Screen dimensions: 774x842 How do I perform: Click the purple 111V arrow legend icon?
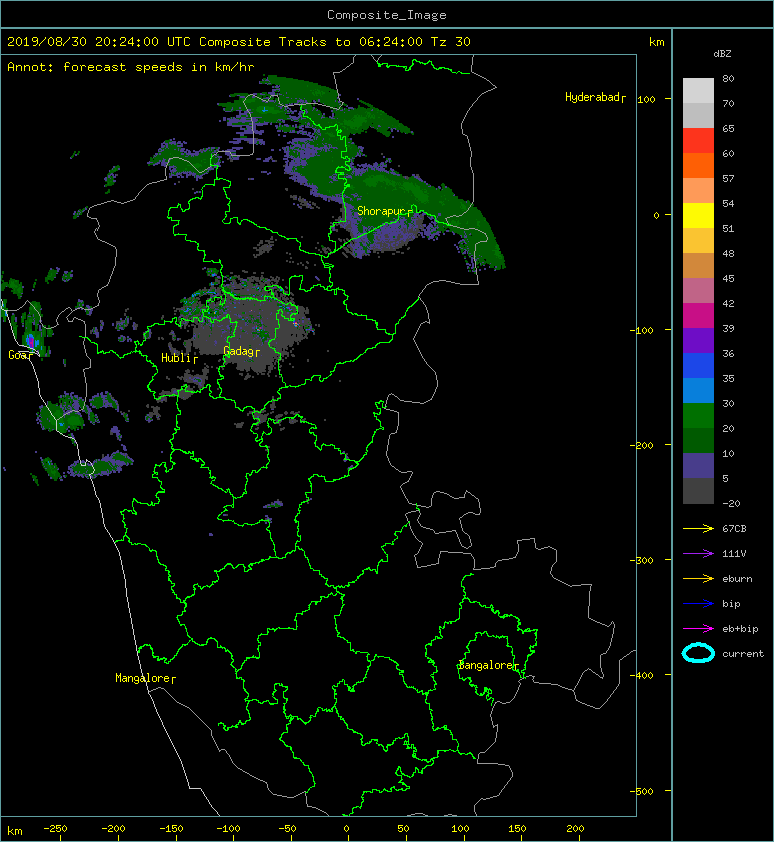(698, 554)
